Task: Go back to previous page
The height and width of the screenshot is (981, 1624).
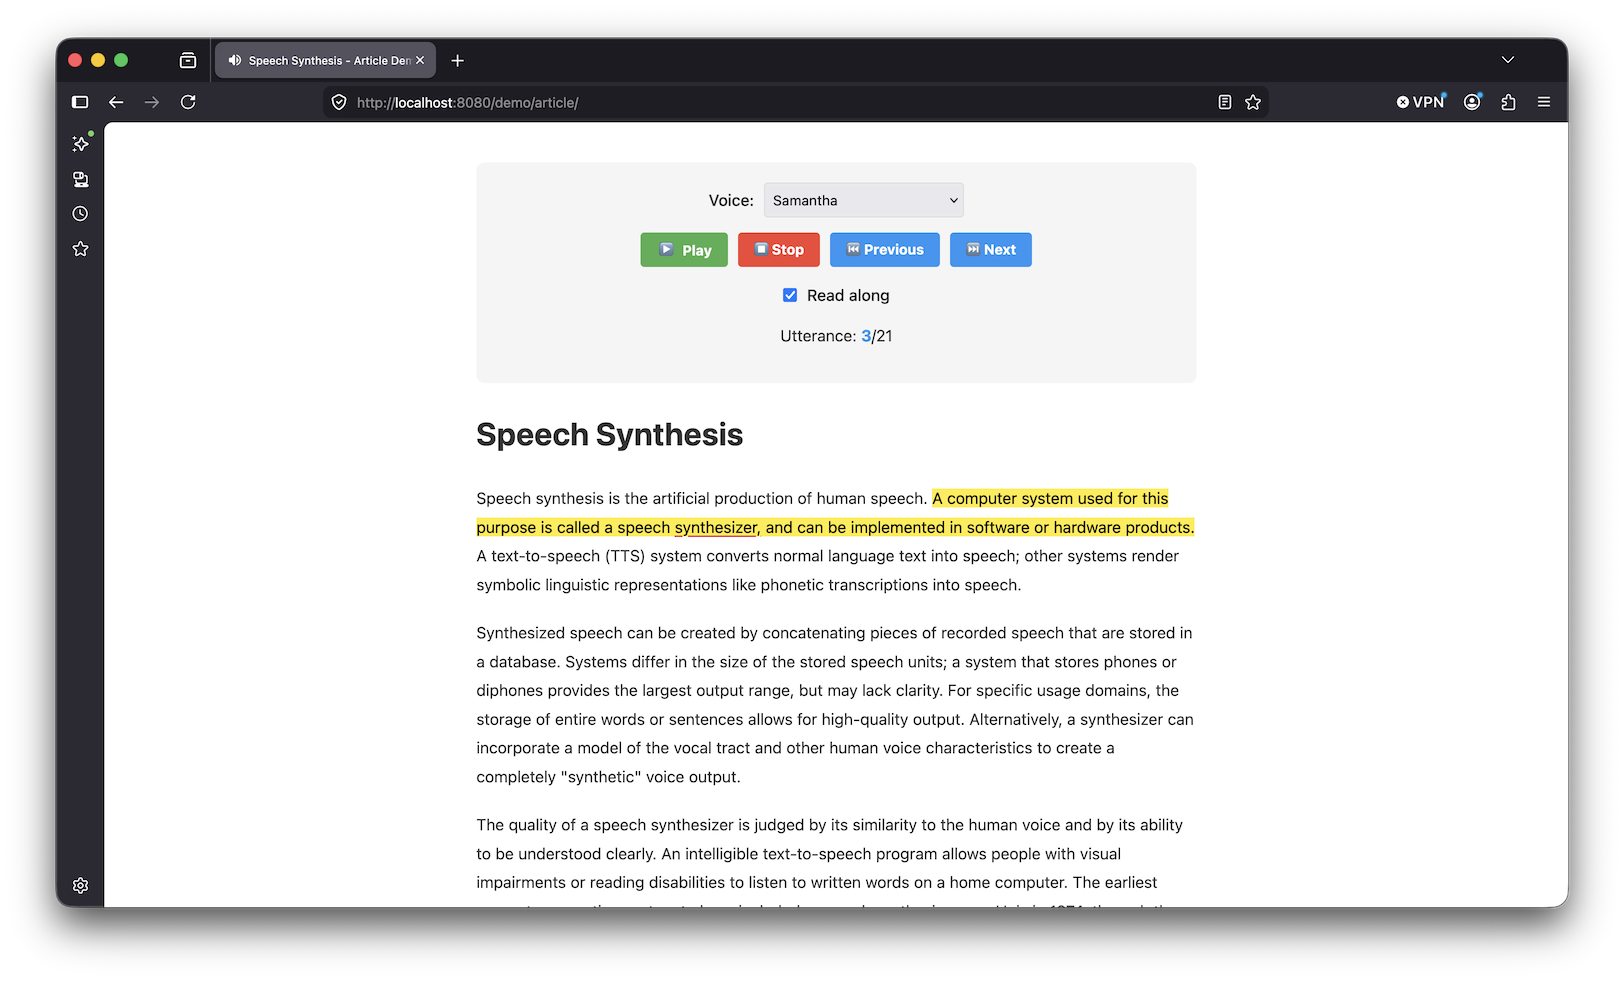Action: pos(116,102)
